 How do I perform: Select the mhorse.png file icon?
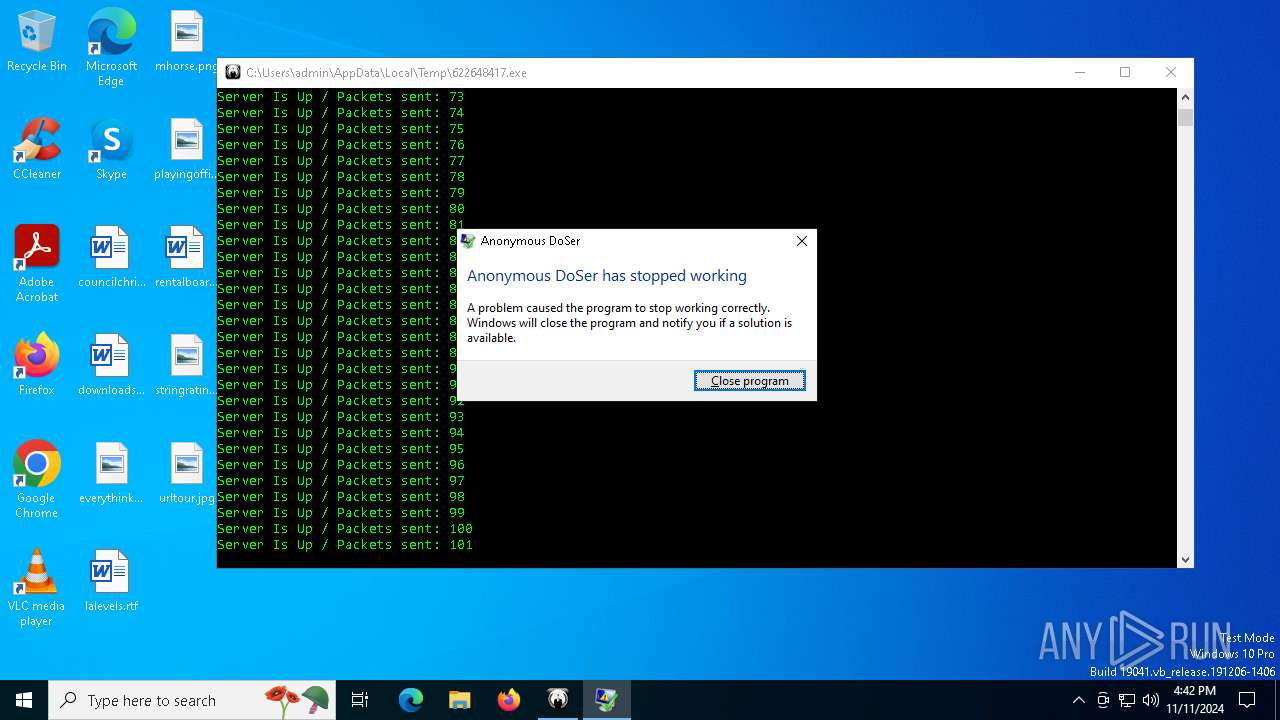click(186, 42)
